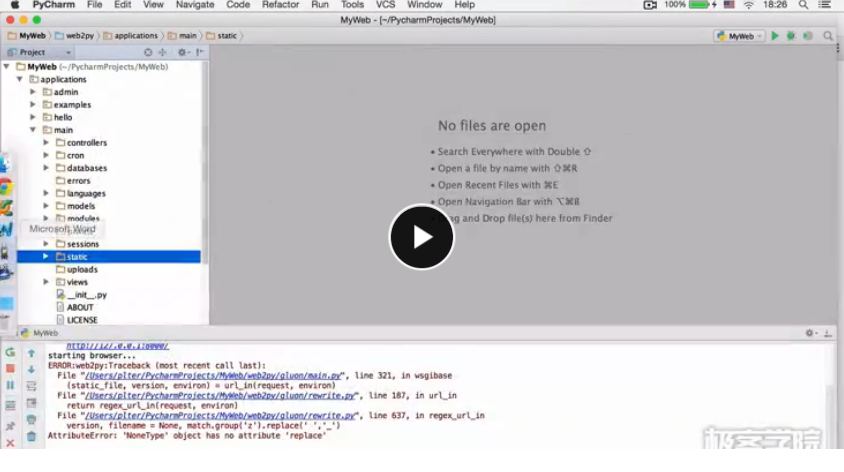Open the Wi-Fi status menu
Image resolution: width=844 pixels, height=472 pixels.
click(749, 5)
